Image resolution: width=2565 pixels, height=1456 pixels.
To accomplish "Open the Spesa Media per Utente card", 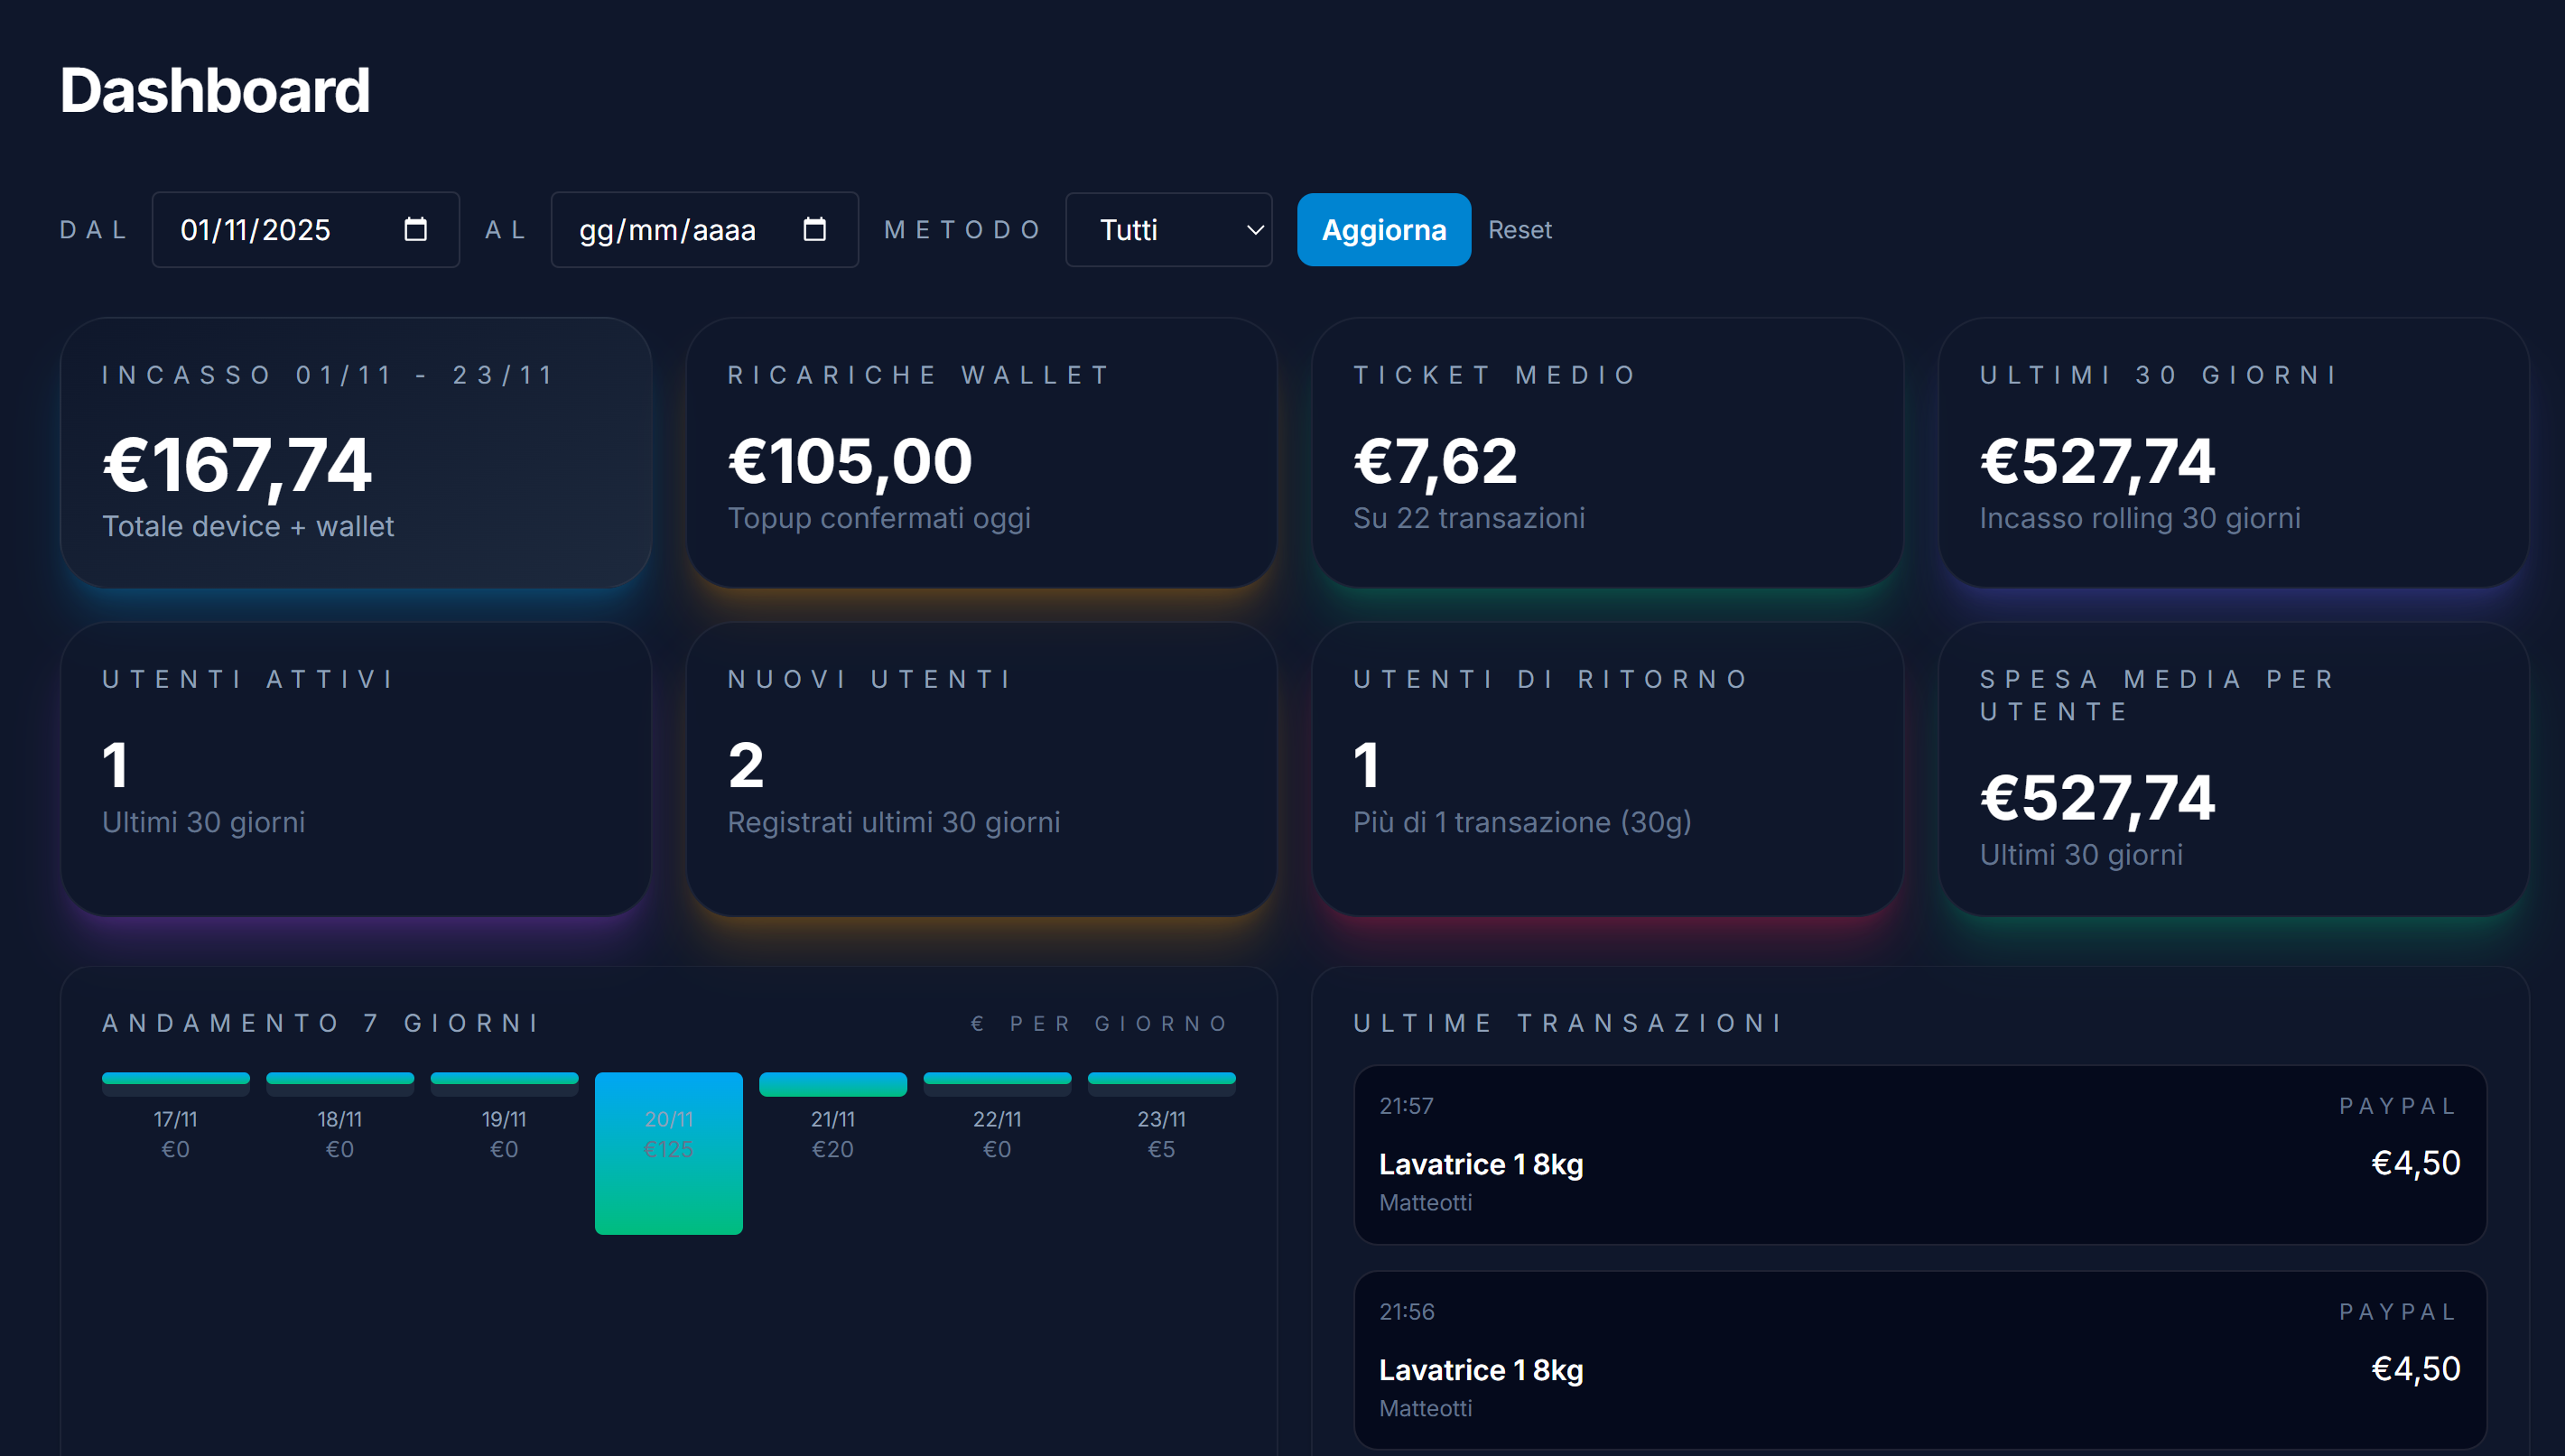I will coord(2230,770).
